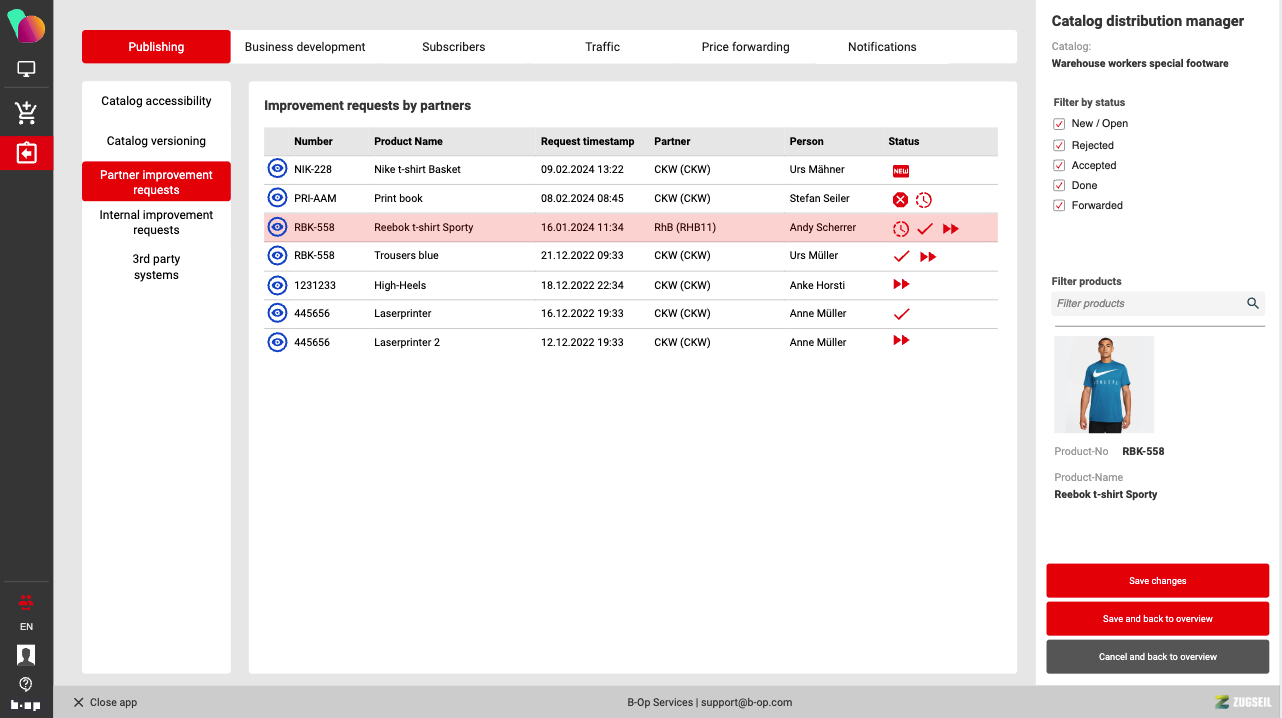Click forwarded arrows icon for High-Heels row
Image resolution: width=1282 pixels, height=718 pixels.
pos(901,285)
